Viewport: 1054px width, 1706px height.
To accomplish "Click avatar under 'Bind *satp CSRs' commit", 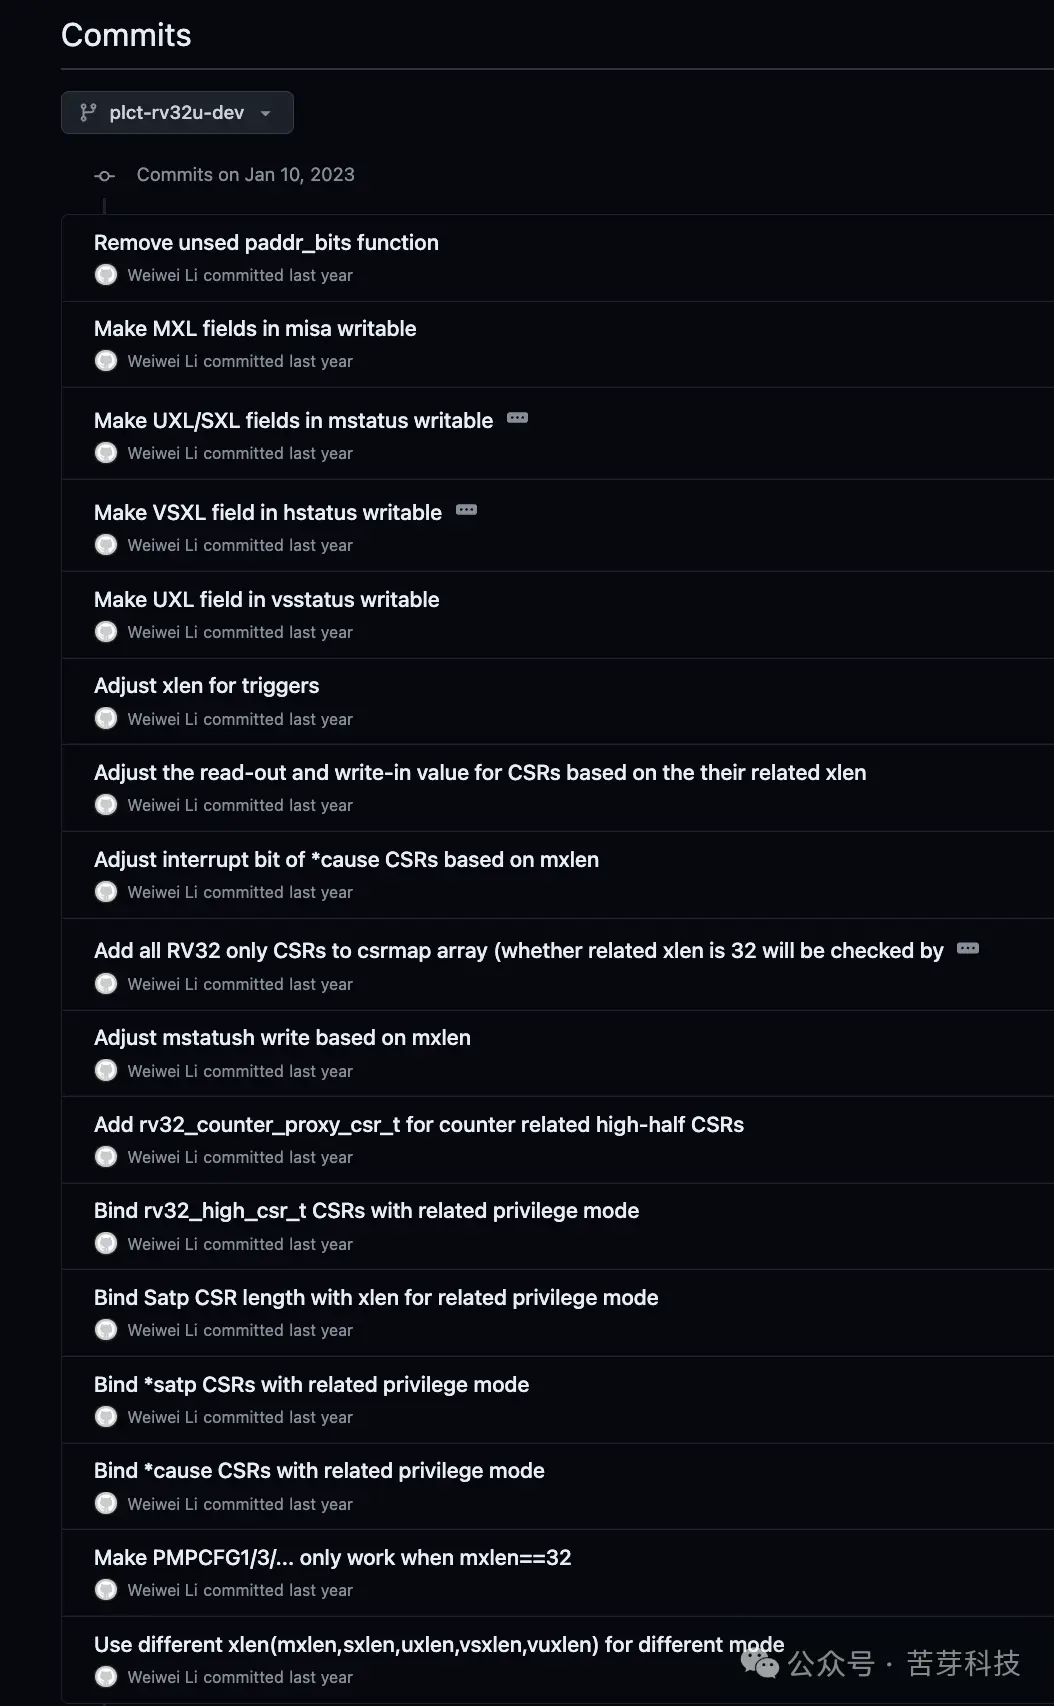I will [106, 1417].
